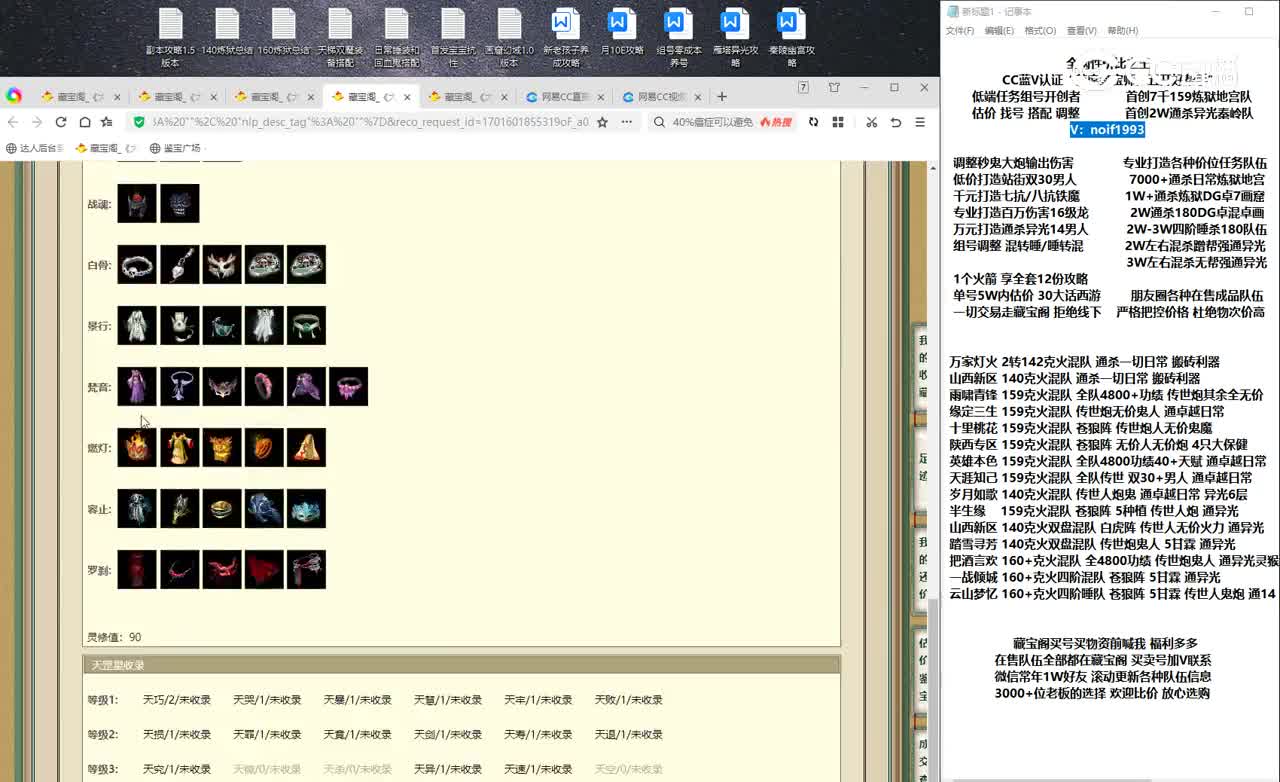Click the golden ring item in 容止 row
1280x782 pixels.
[x=222, y=509]
